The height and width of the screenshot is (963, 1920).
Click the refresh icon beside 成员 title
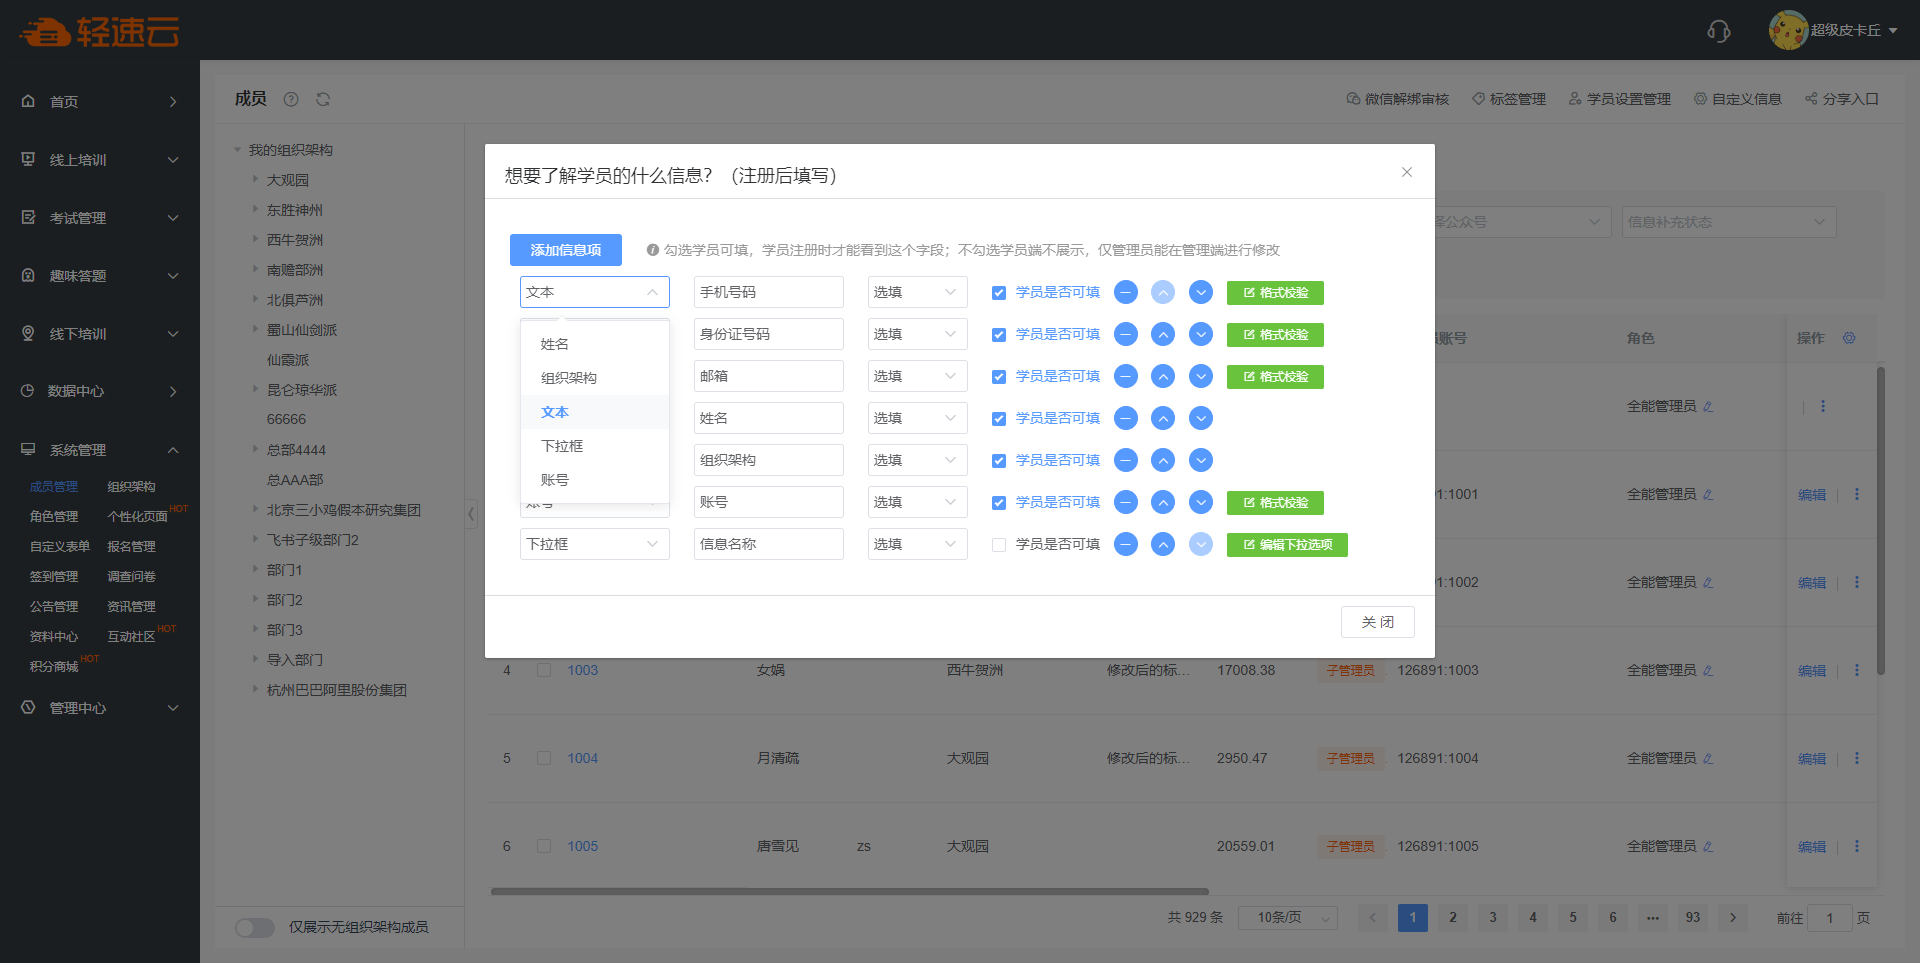click(323, 99)
